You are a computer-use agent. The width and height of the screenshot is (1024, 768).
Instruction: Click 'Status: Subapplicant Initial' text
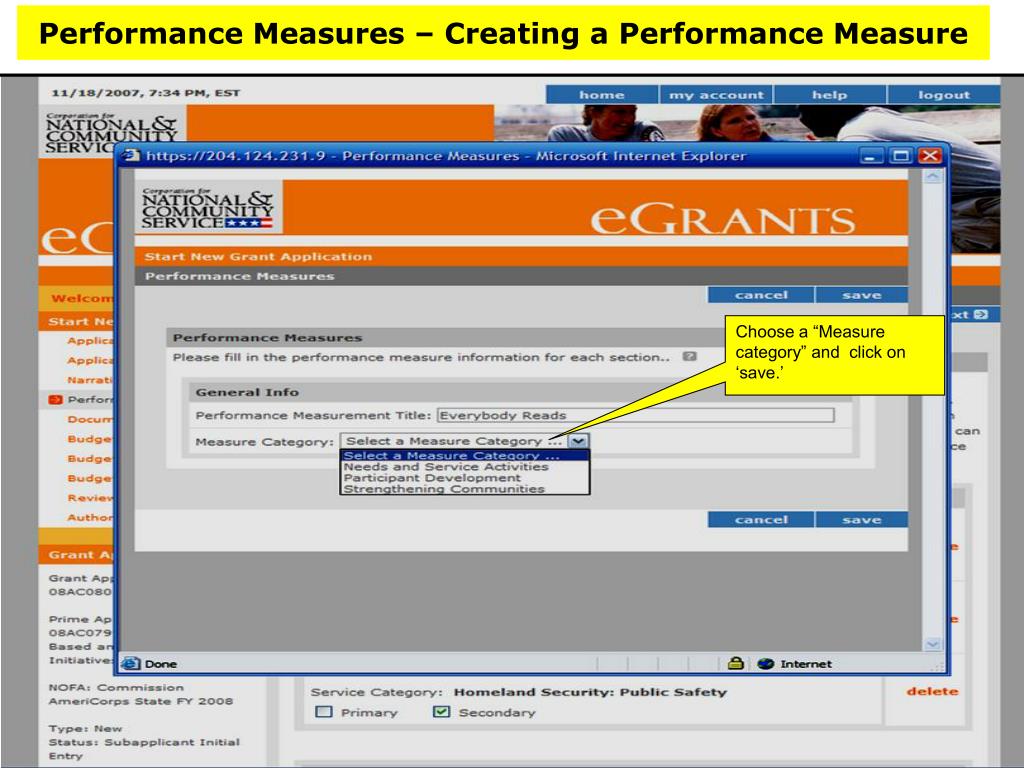coord(144,742)
